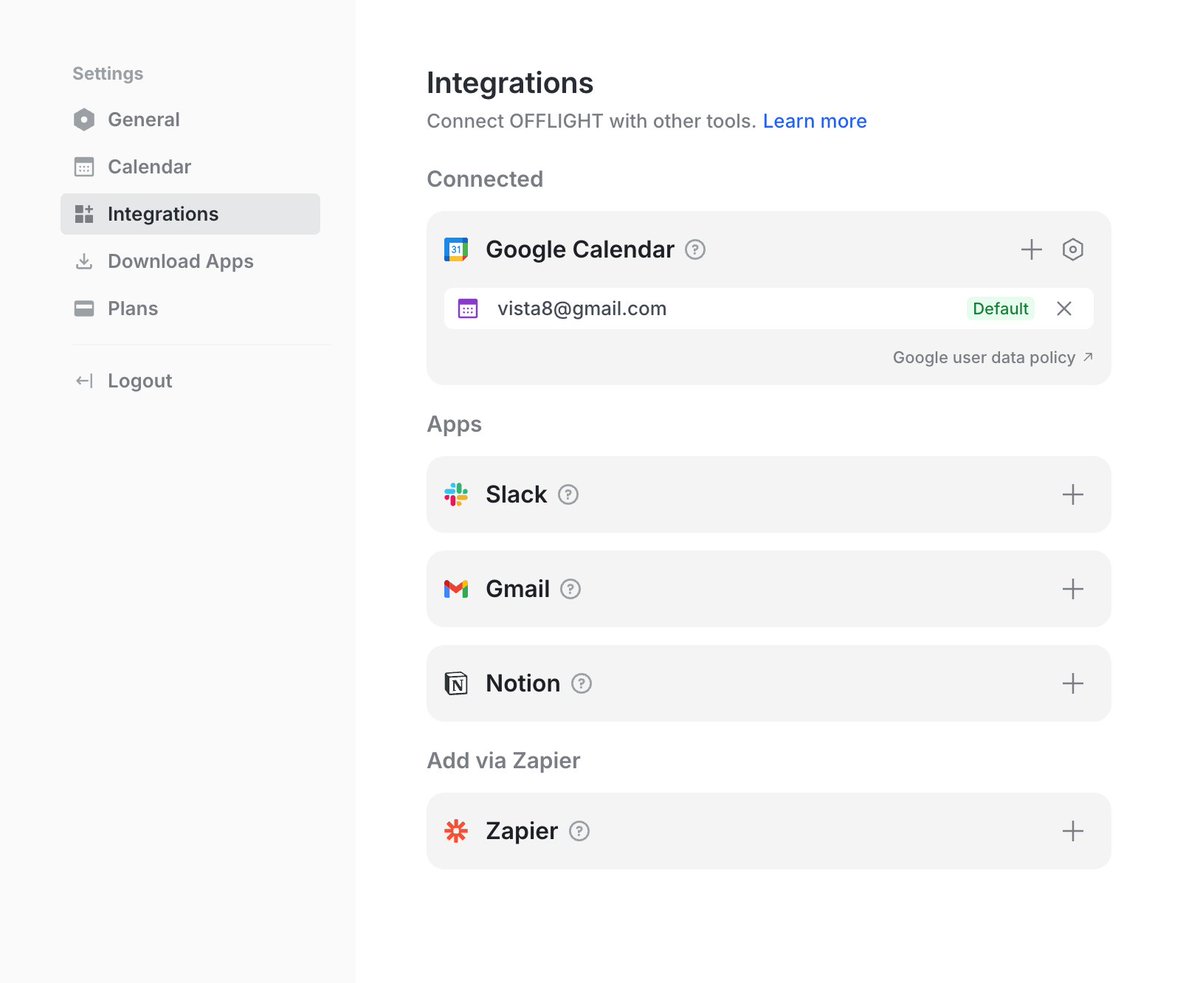The width and height of the screenshot is (1200, 983).
Task: Click the Zapier help question mark
Action: click(x=579, y=831)
